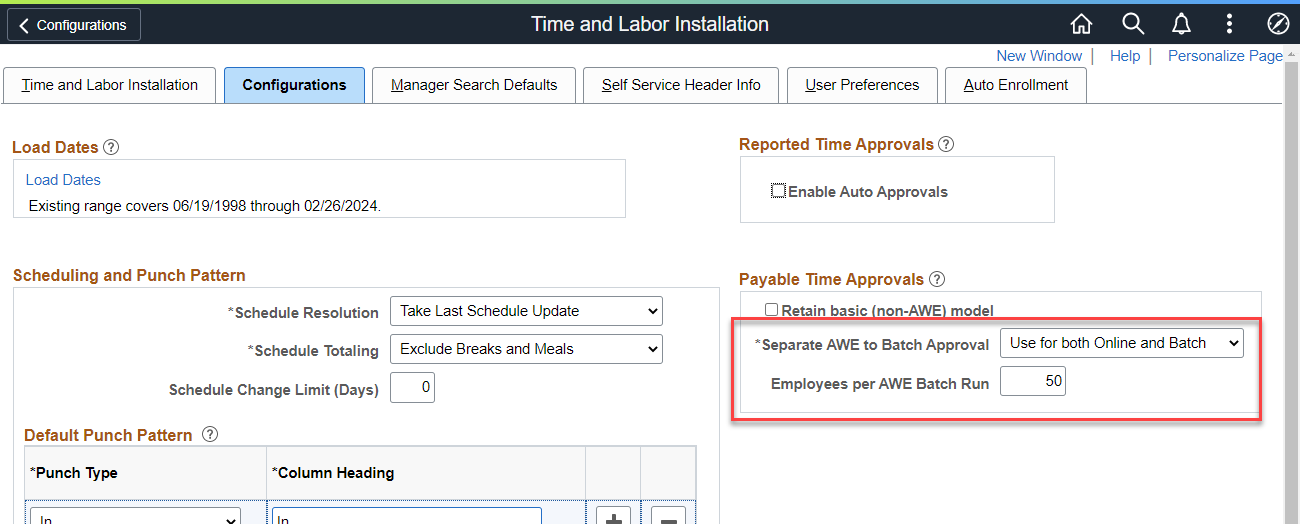Open the Actions three-dot menu

(x=1229, y=24)
